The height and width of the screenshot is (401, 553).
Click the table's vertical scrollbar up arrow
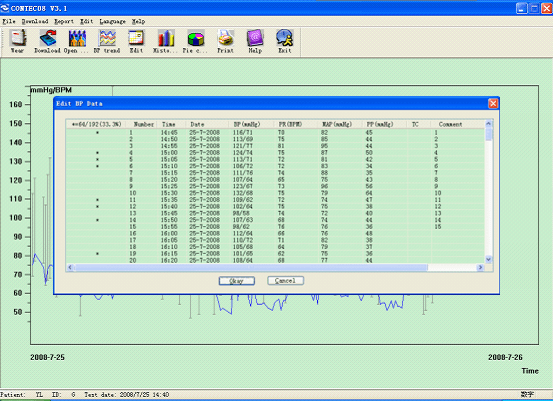[488, 123]
